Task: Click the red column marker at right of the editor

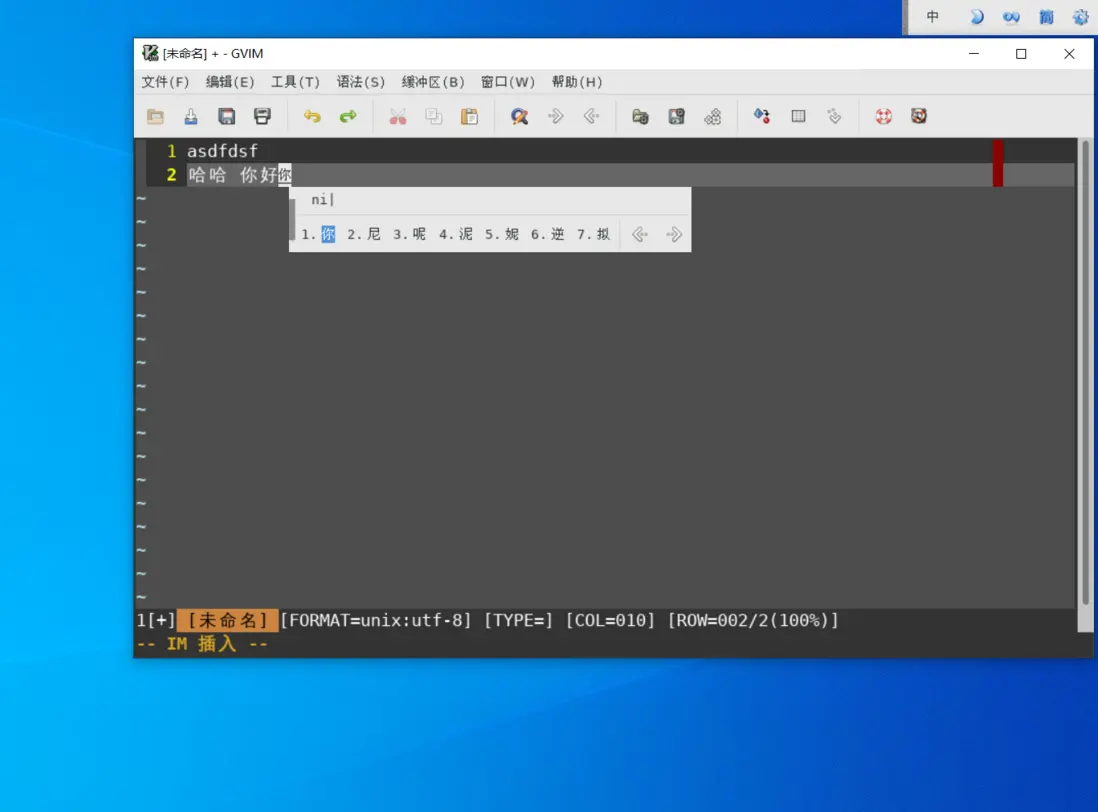Action: tap(998, 163)
